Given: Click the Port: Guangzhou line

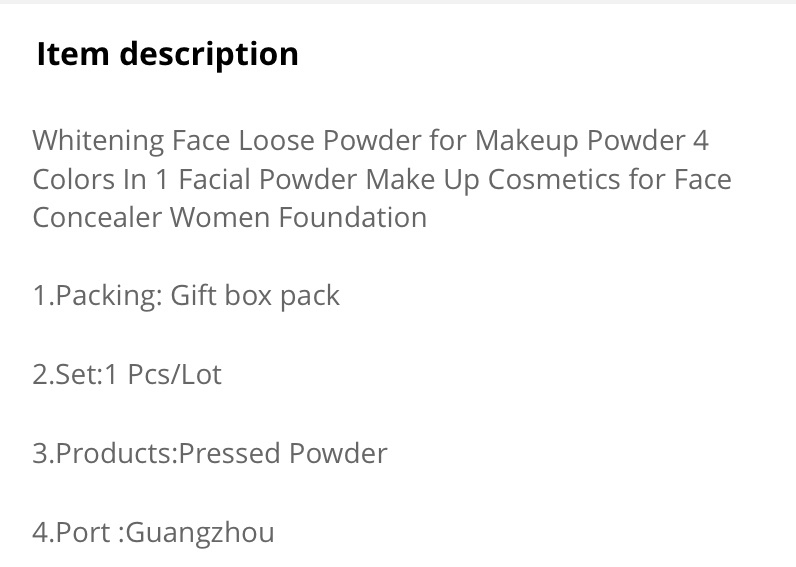Looking at the screenshot, I should pyautogui.click(x=154, y=533).
